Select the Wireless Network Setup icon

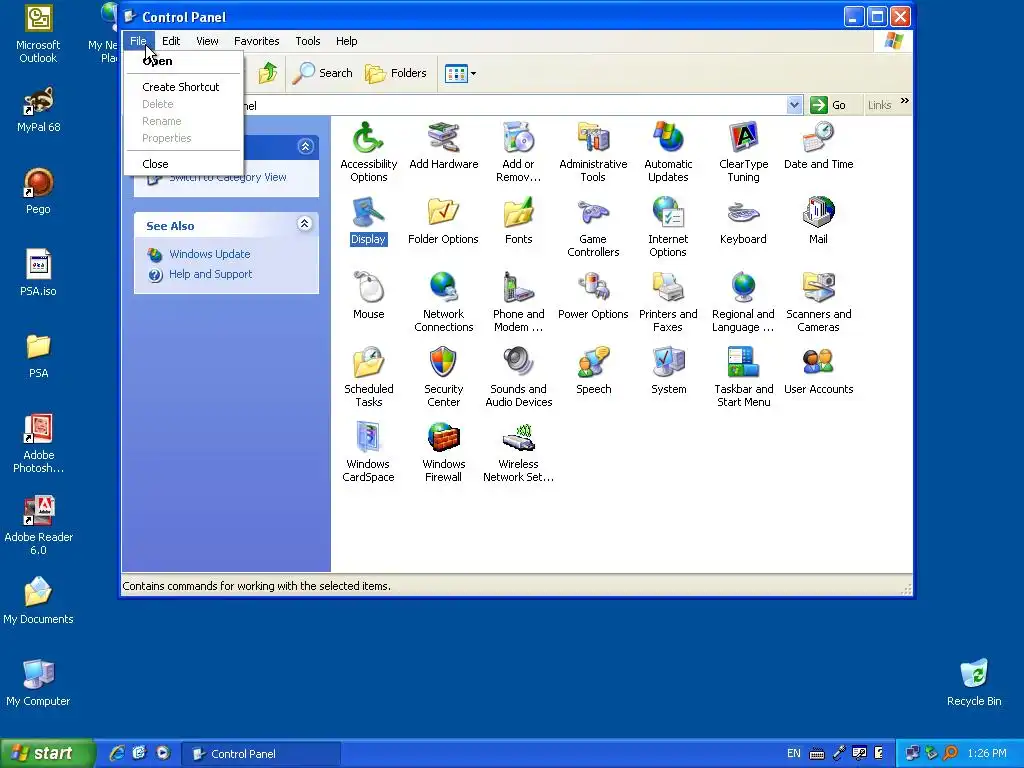click(x=519, y=452)
